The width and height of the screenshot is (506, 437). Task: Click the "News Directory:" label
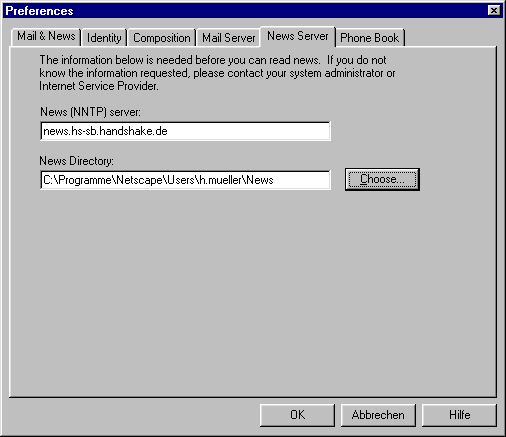76,161
